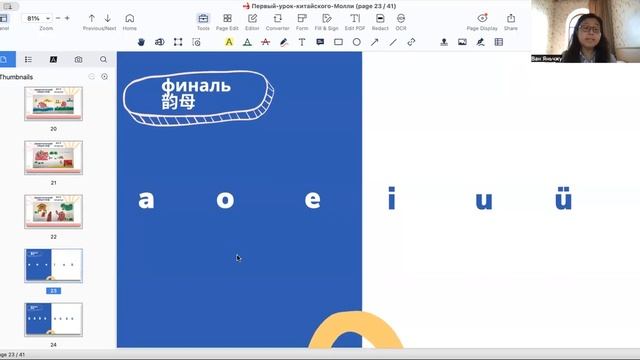Zoom out with the minus button

58,18
